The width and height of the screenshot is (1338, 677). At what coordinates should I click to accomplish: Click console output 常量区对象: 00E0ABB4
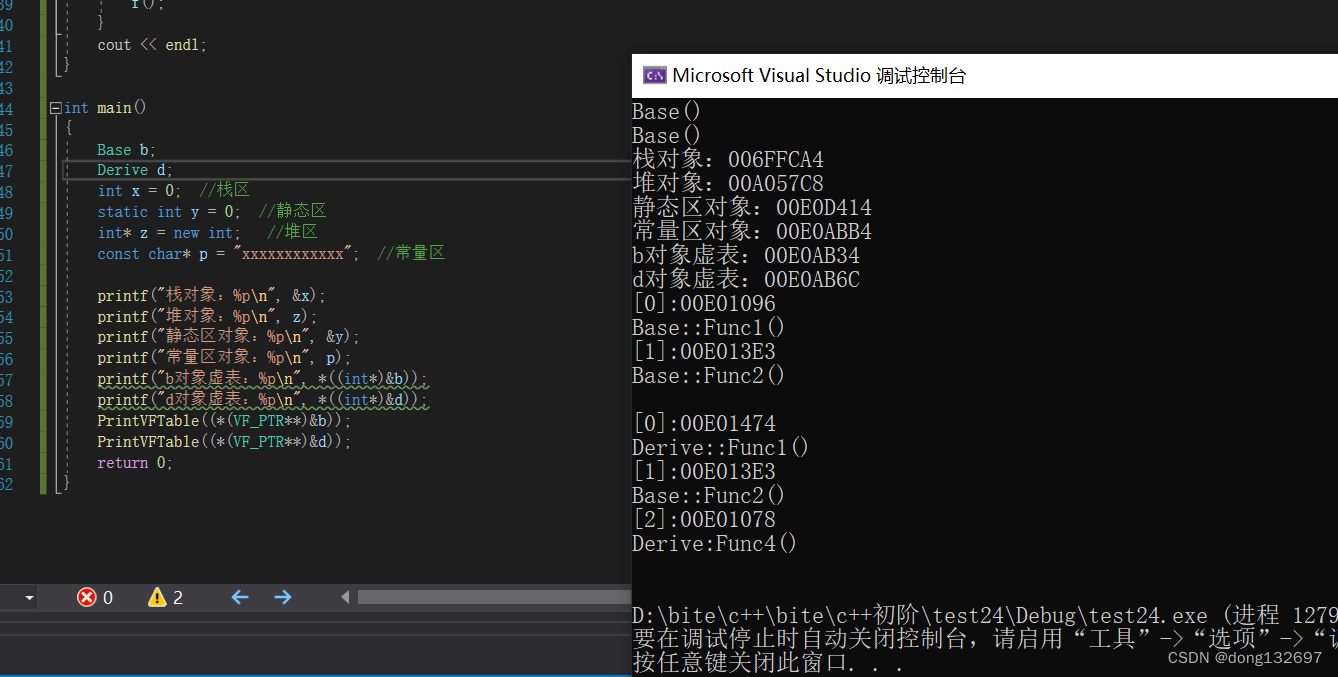(752, 232)
